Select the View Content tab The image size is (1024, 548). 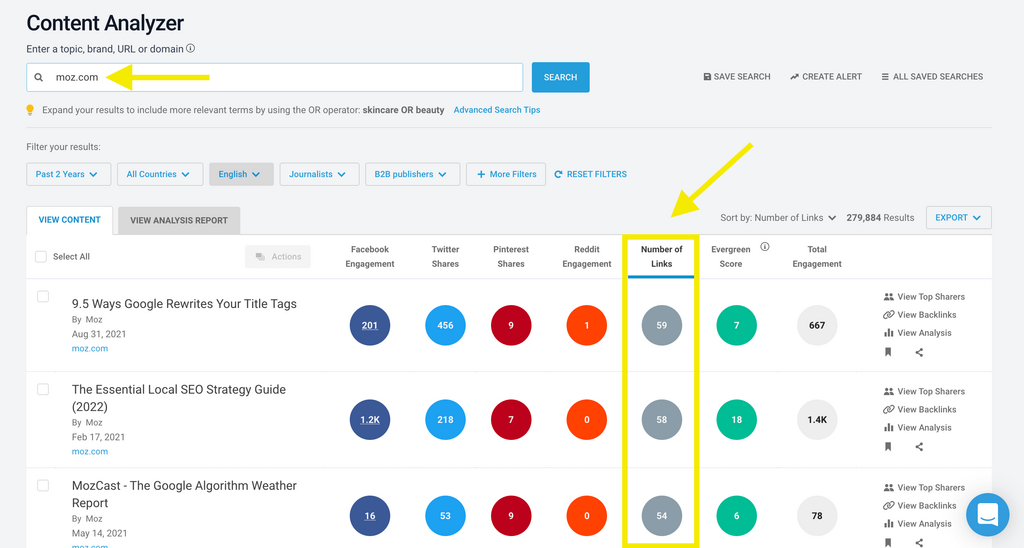click(x=69, y=220)
